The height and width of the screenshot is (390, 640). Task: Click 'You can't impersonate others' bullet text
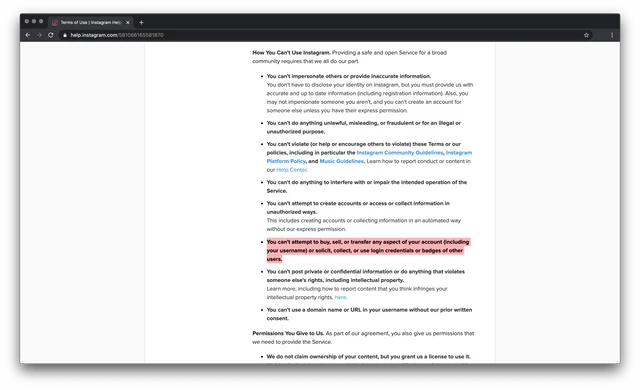point(349,76)
